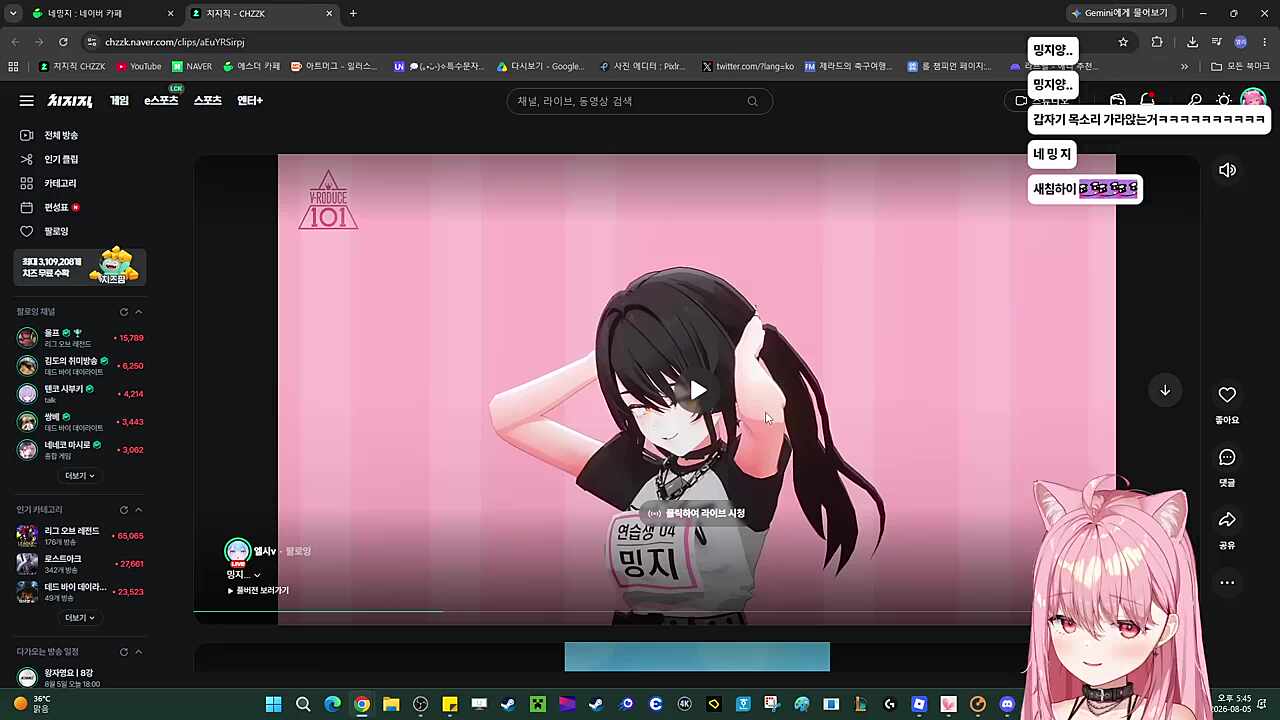Open 전체 방송 in the sidebar
This screenshot has width=1280, height=720.
pos(61,135)
